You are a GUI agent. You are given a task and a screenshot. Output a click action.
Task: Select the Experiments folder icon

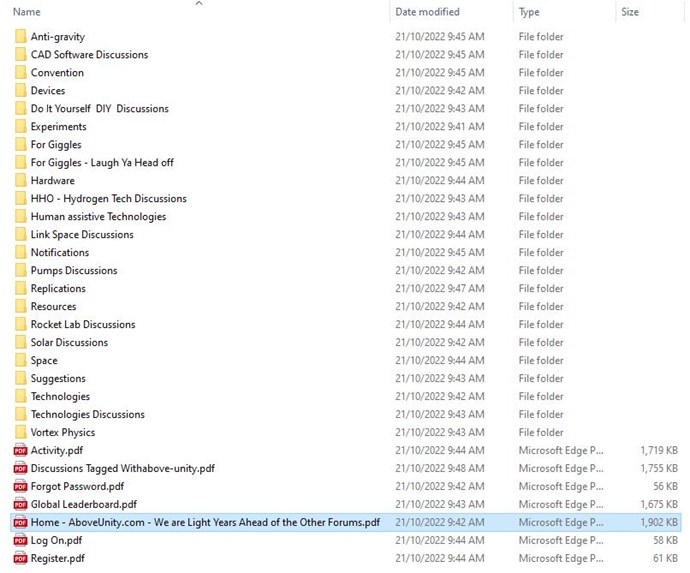tap(20, 127)
